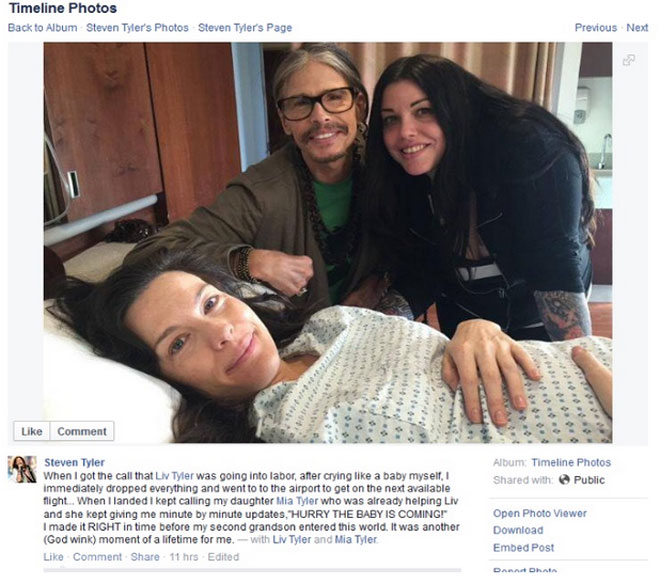This screenshot has height=584, width=660.
Task: Visit Steven Tyler's Page link
Action: point(245,28)
